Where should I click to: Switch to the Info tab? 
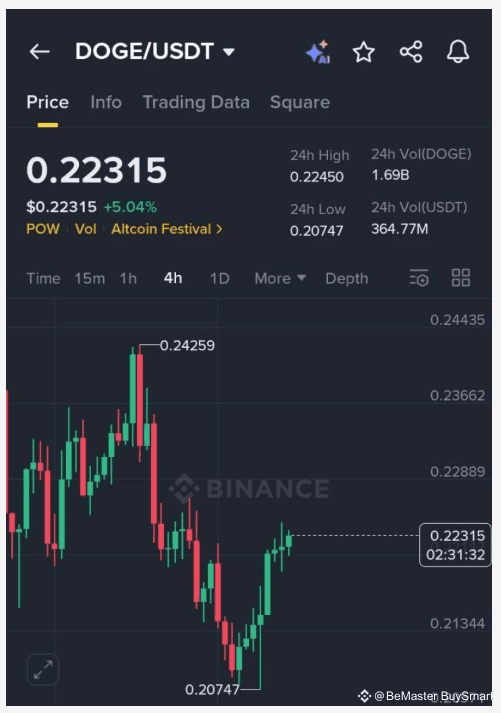(x=106, y=102)
